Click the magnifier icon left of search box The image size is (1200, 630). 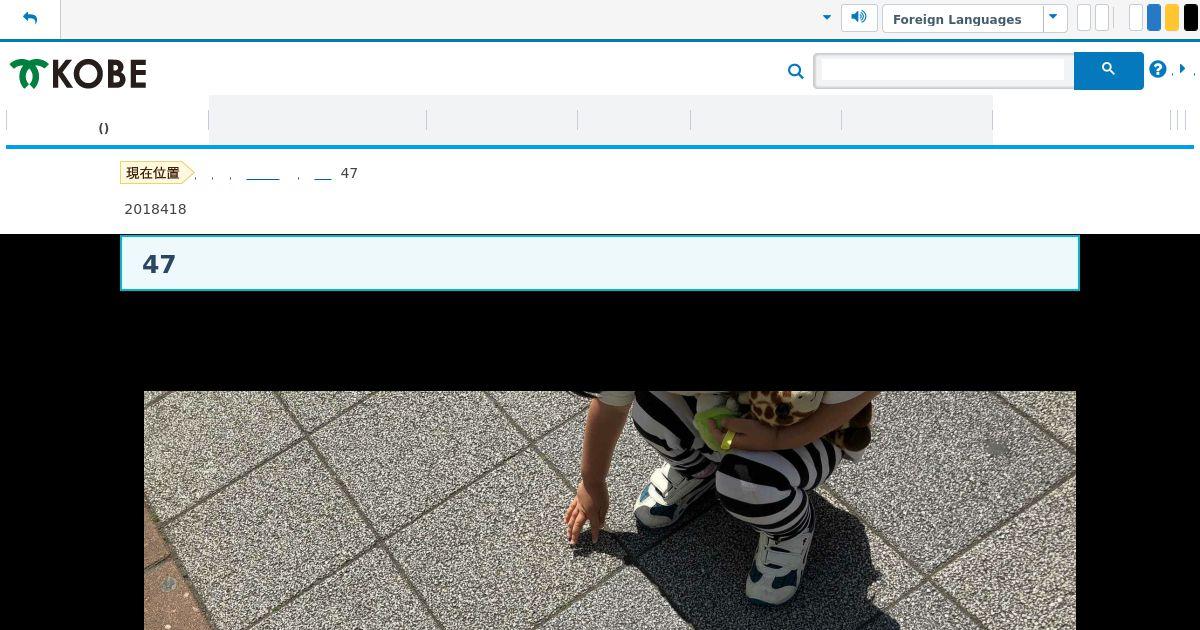tap(796, 71)
